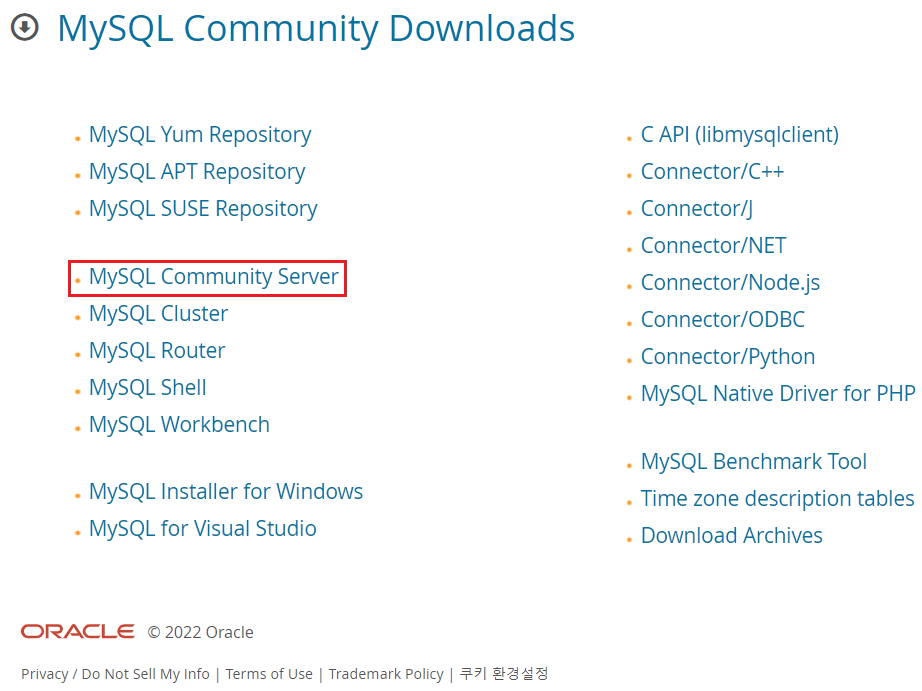Open MySQL Shell link
The width and height of the screenshot is (922, 691).
[148, 388]
